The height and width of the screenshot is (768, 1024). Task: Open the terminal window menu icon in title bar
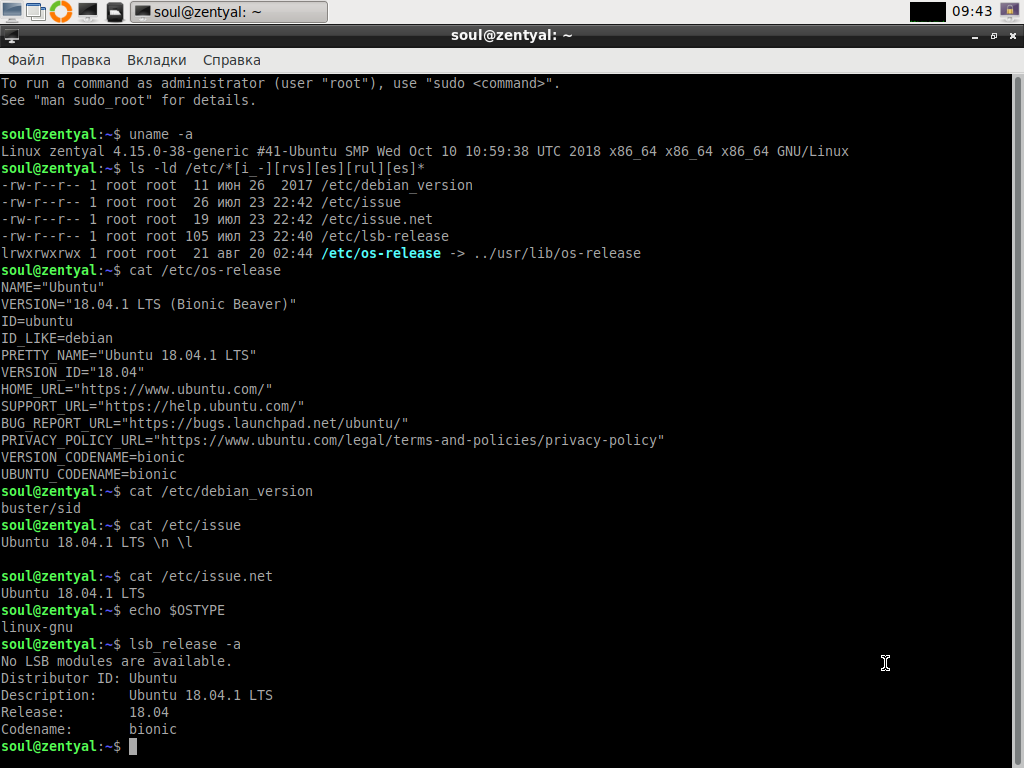11,36
